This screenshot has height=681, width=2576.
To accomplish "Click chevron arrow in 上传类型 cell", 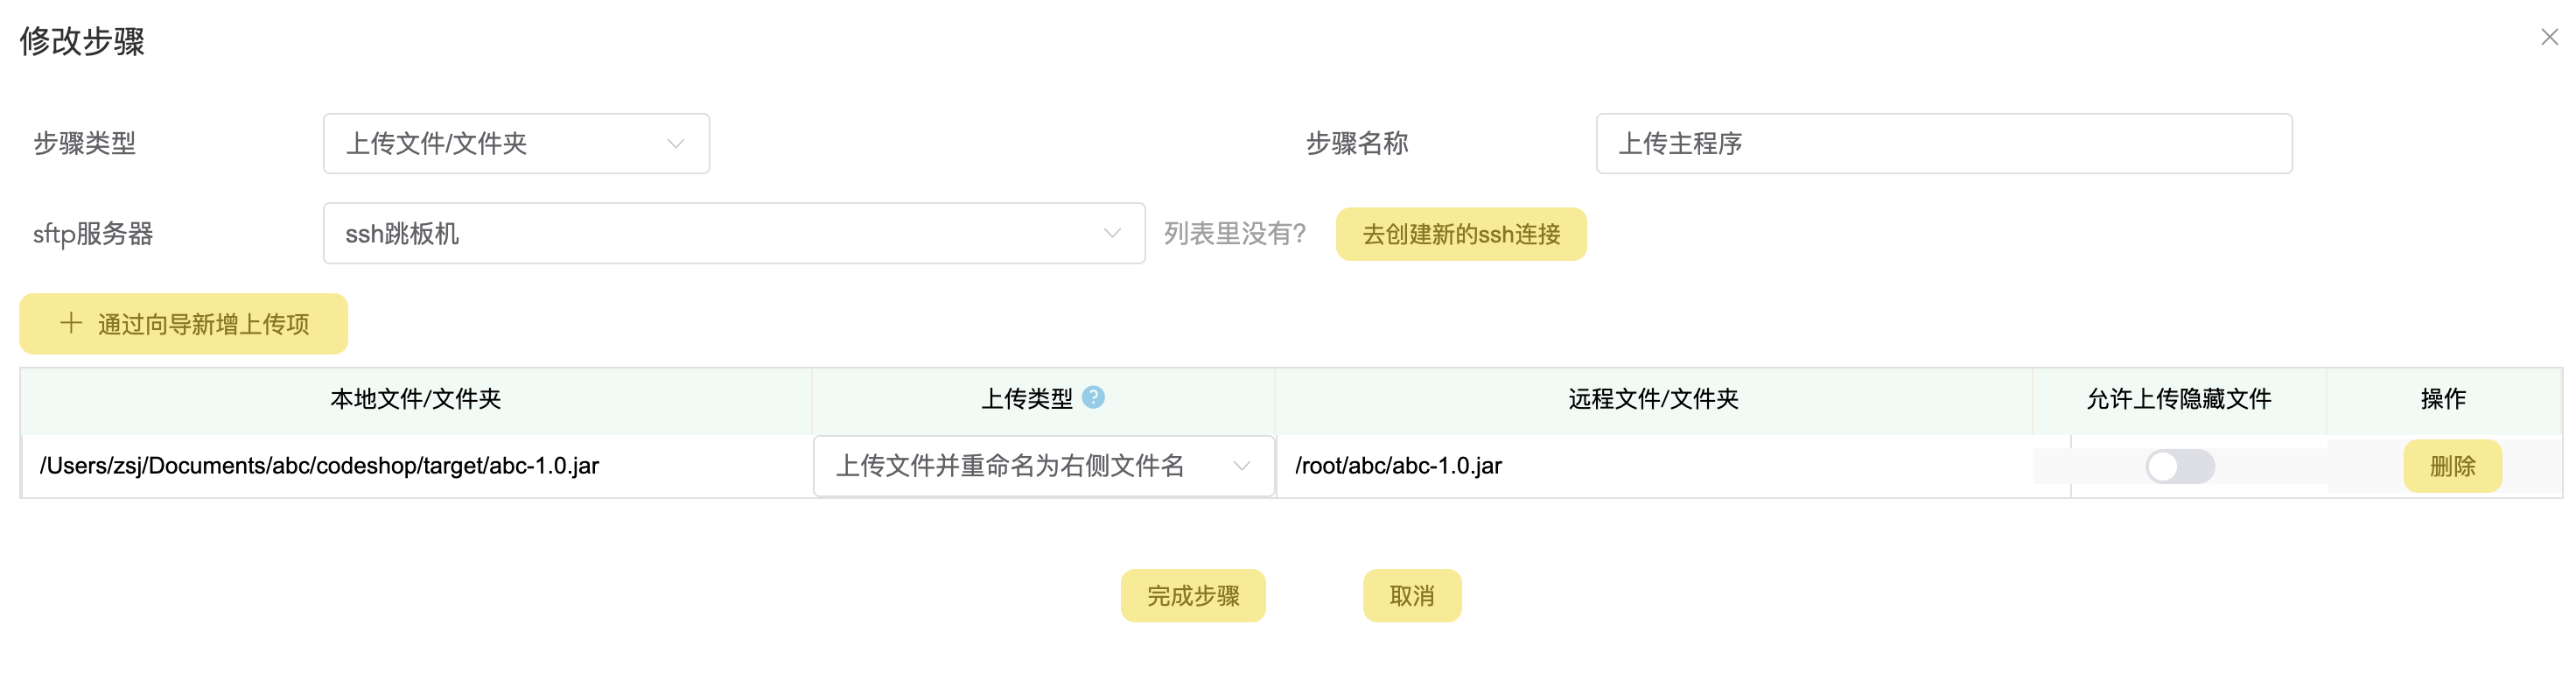I will click(1241, 466).
